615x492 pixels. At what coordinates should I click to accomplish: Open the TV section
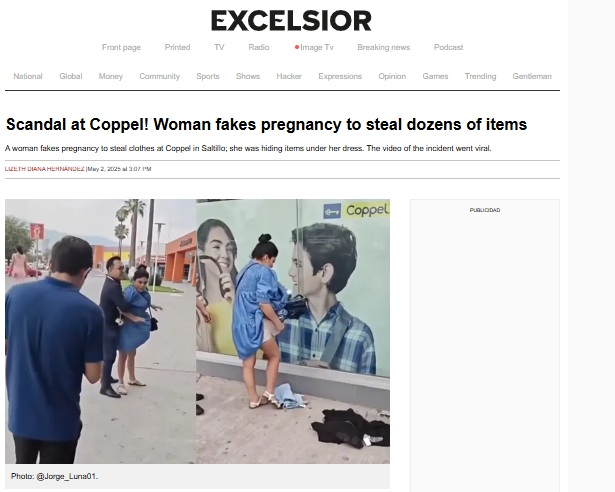(219, 47)
